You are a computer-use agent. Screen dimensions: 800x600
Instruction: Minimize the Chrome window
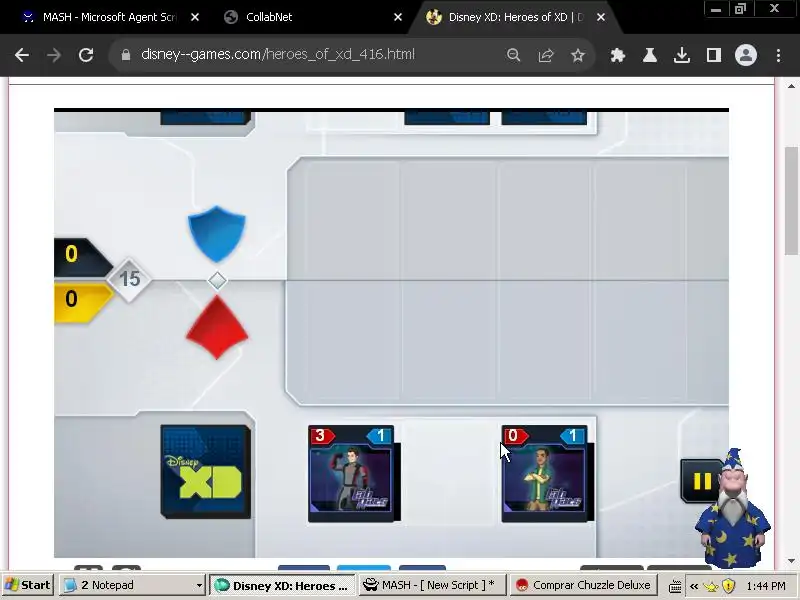(x=716, y=9)
